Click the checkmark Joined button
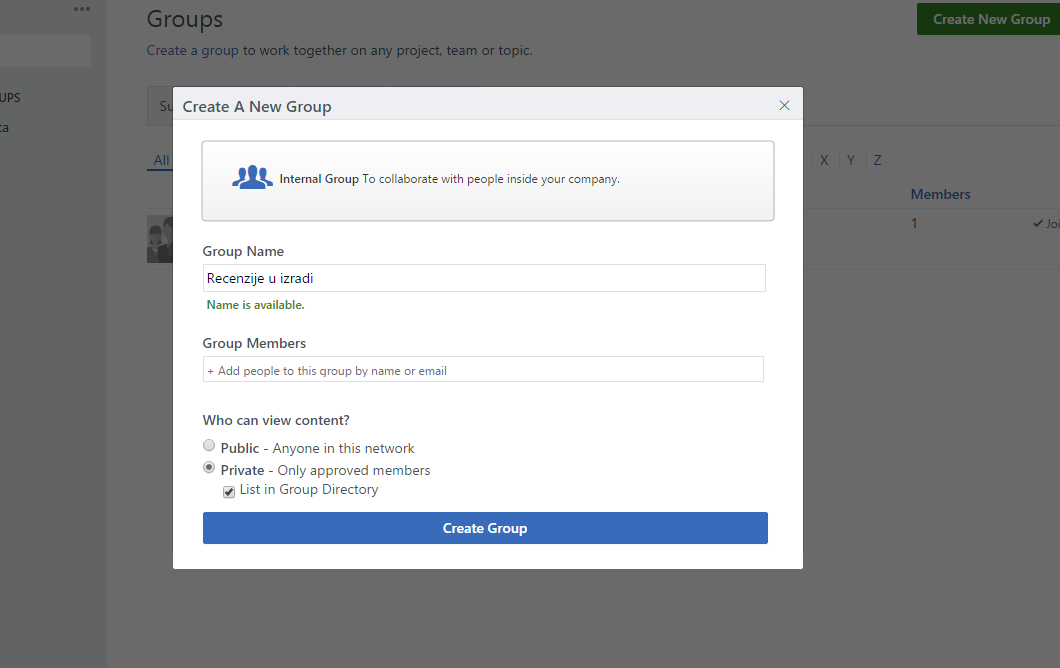The image size is (1060, 668). [x=1046, y=224]
